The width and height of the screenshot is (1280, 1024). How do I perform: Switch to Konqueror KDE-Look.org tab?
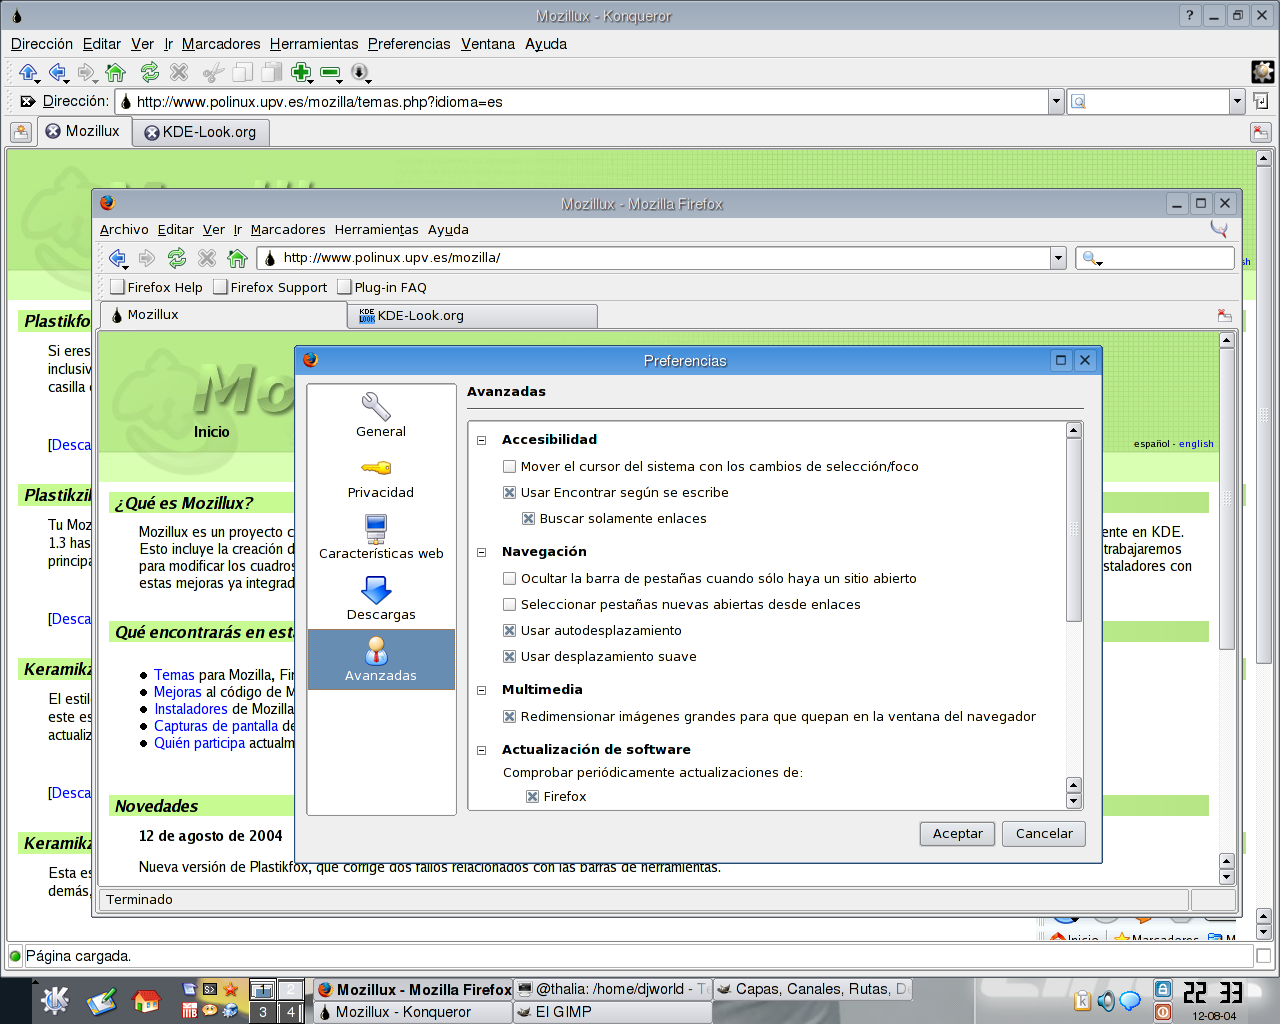pyautogui.click(x=200, y=132)
